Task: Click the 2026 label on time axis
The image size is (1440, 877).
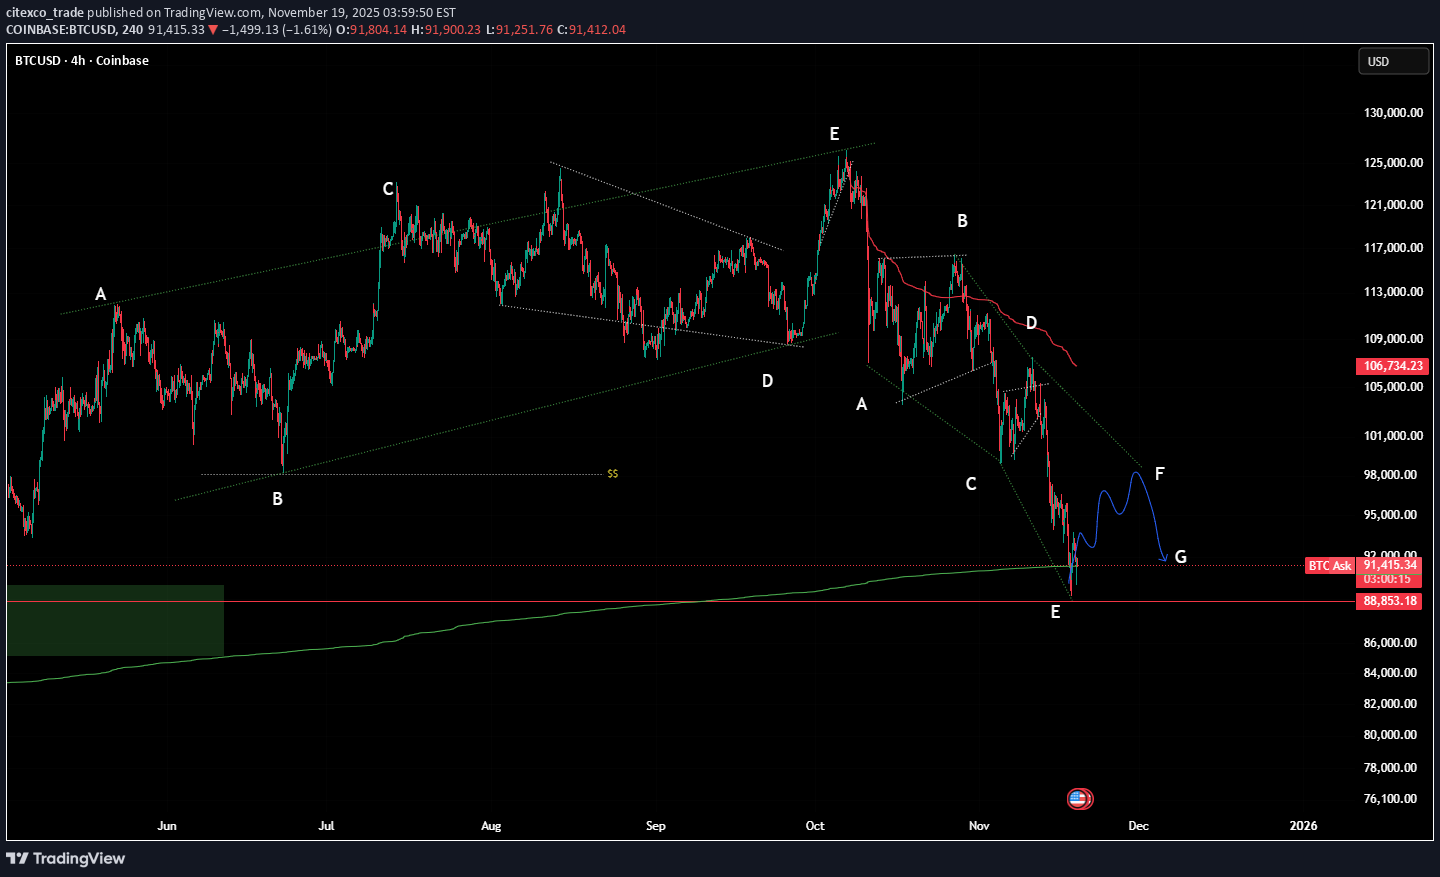Action: (x=1303, y=826)
